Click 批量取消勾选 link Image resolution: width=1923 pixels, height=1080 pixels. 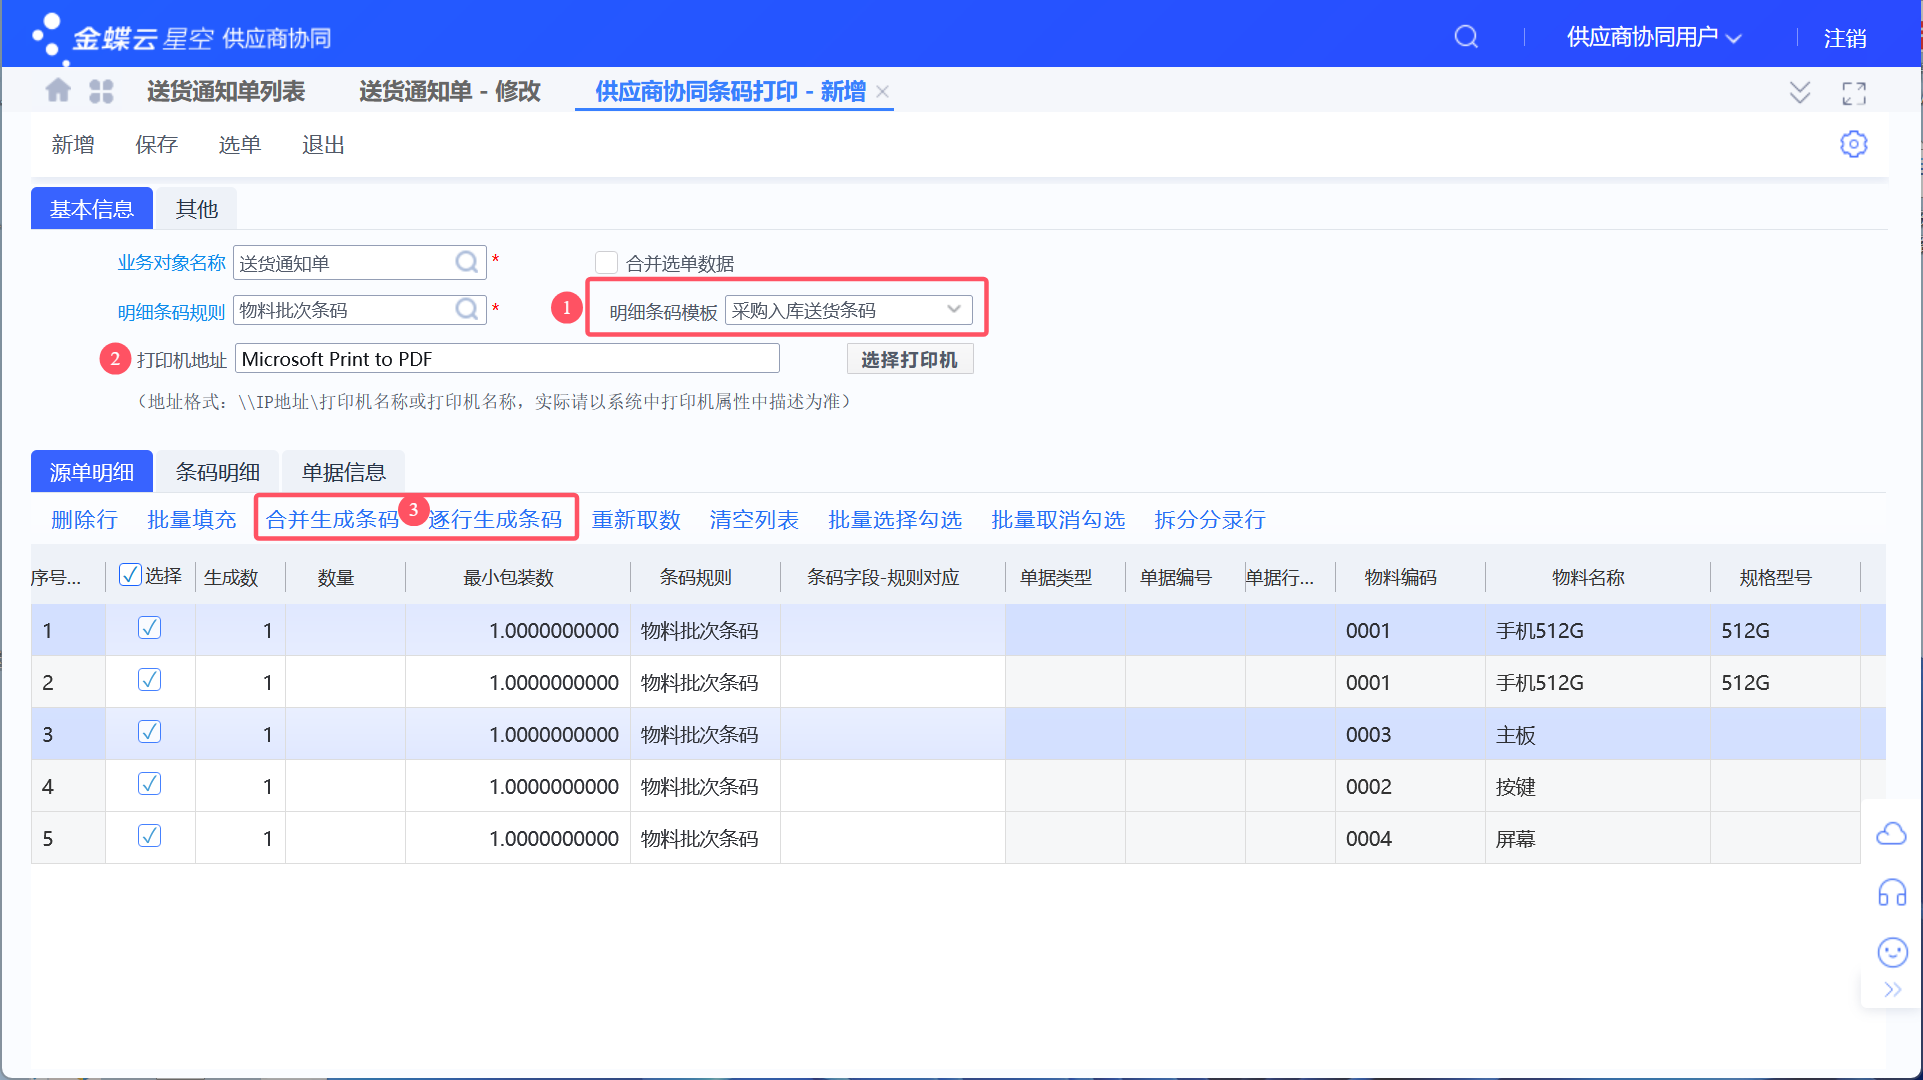coord(1058,520)
